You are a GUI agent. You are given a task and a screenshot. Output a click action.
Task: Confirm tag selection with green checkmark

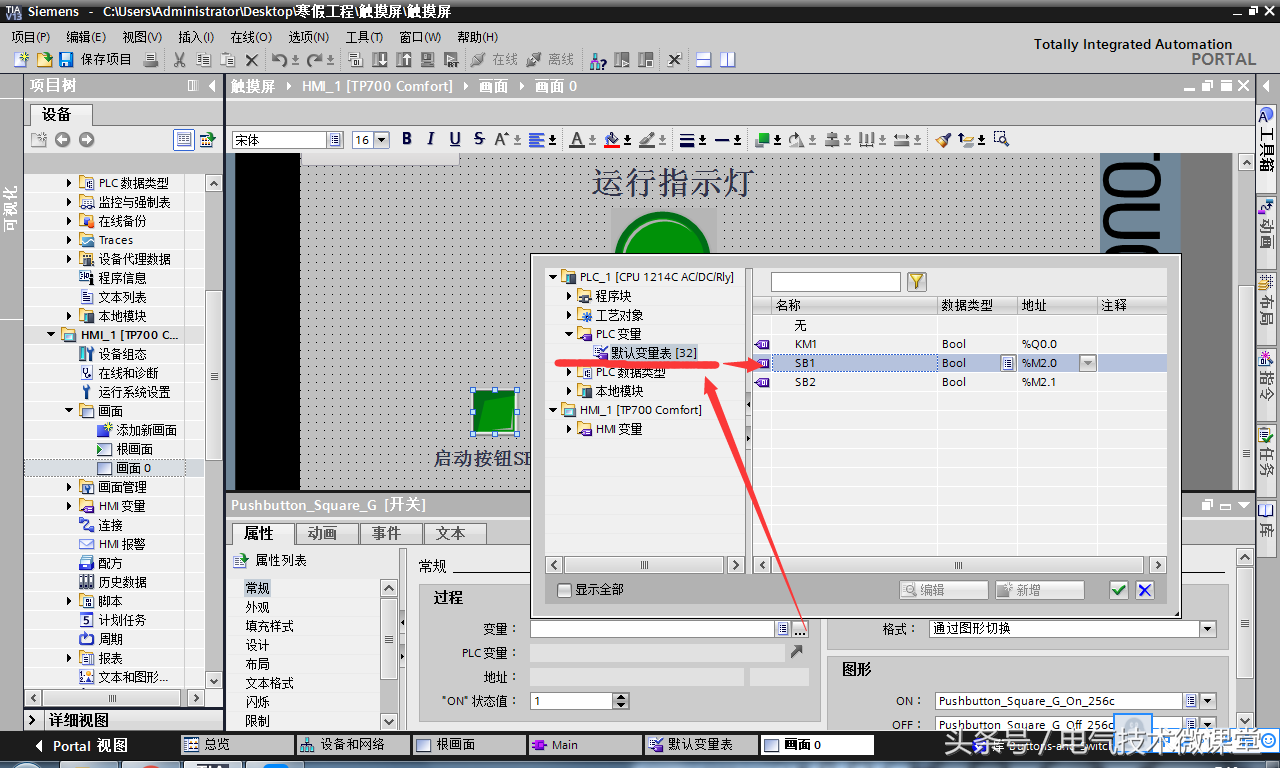[1119, 590]
